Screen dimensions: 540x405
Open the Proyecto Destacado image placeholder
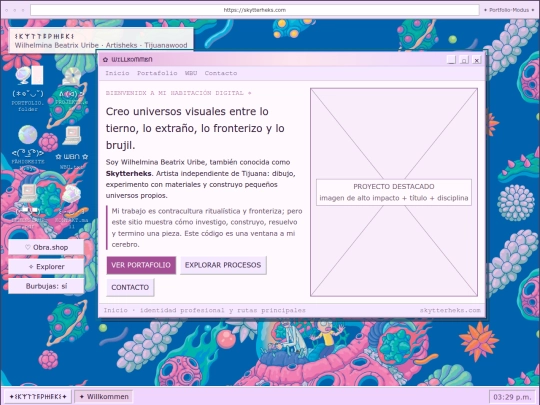394,192
